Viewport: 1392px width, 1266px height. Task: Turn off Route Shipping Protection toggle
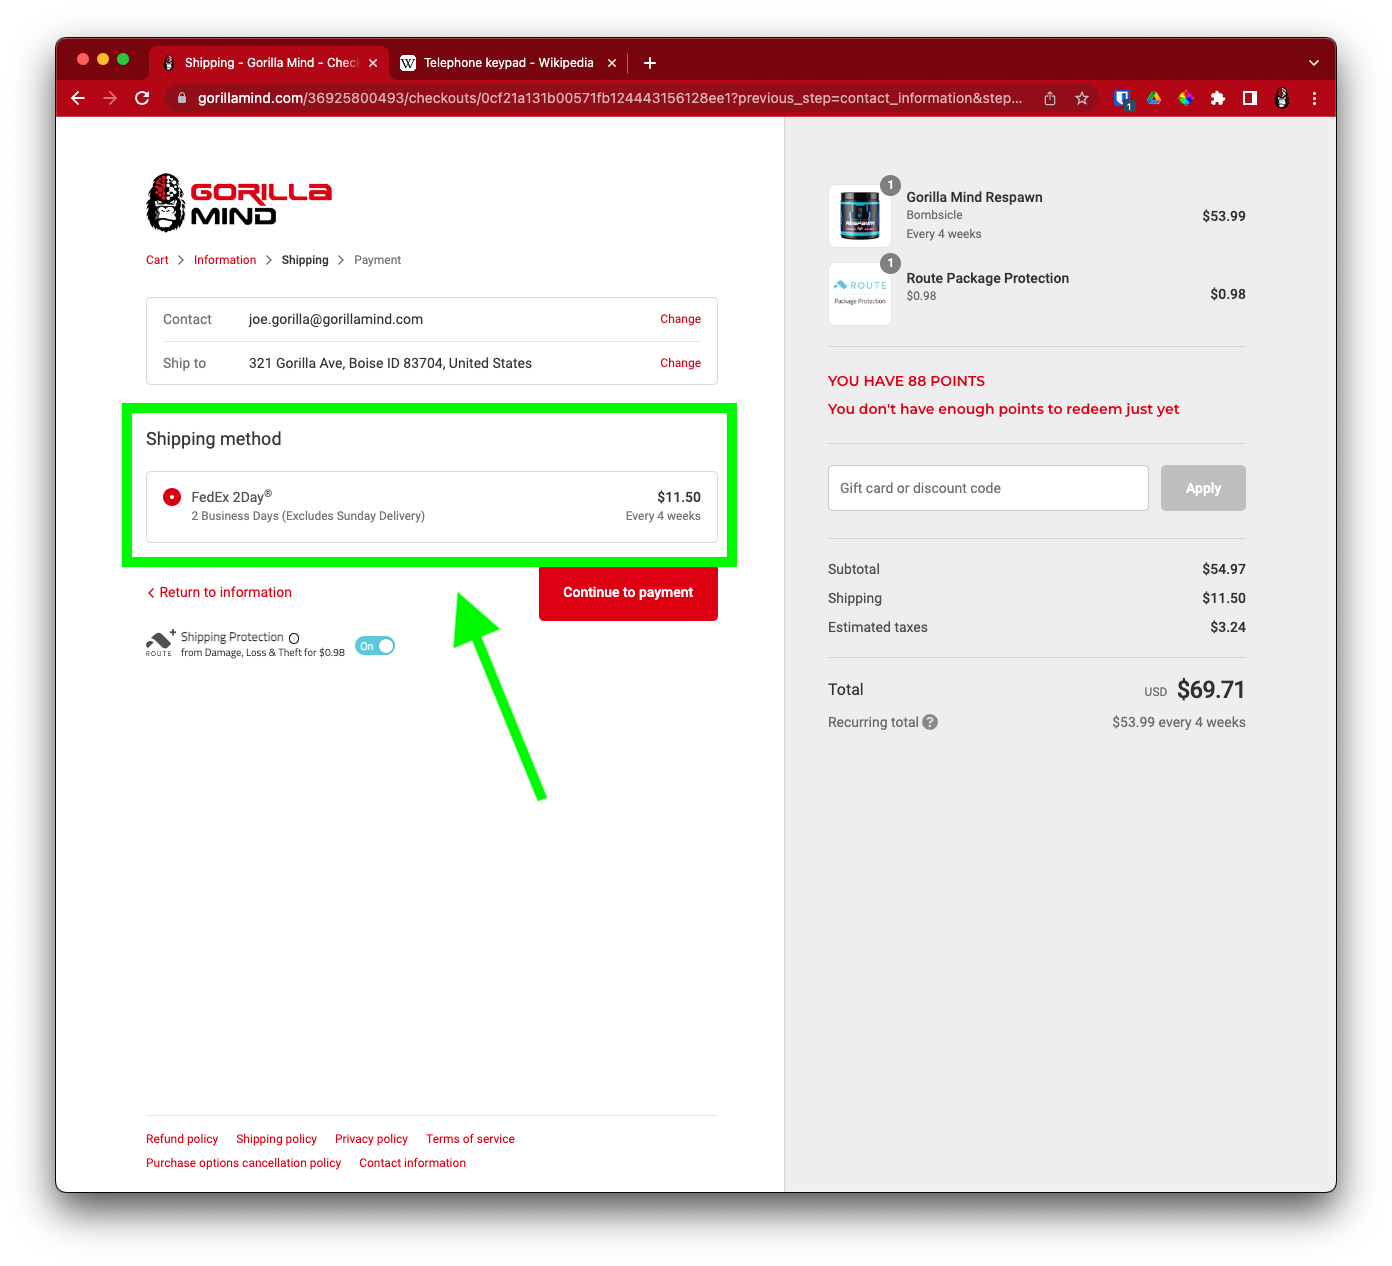coord(375,646)
